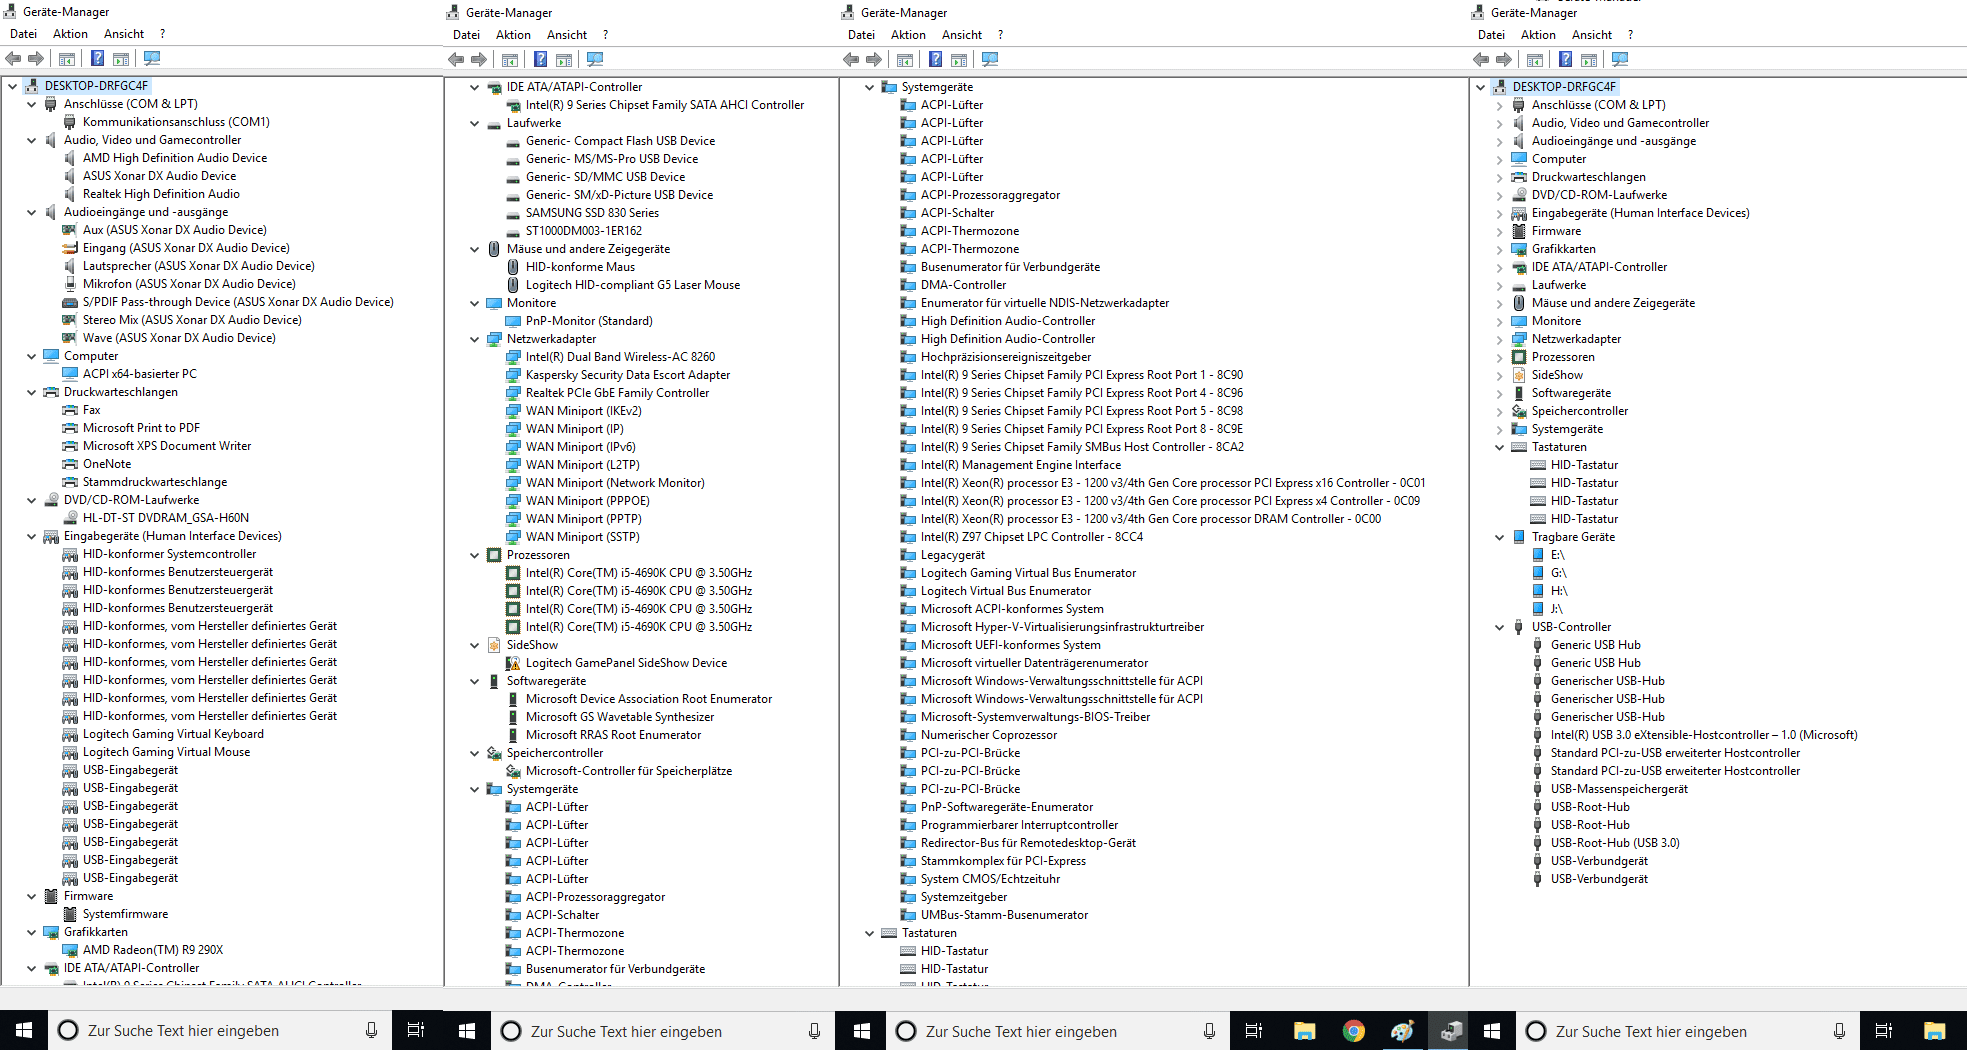Image resolution: width=1967 pixels, height=1050 pixels.
Task: Click the Kommunikationsanschluss (COM1) port icon
Action: 70,122
